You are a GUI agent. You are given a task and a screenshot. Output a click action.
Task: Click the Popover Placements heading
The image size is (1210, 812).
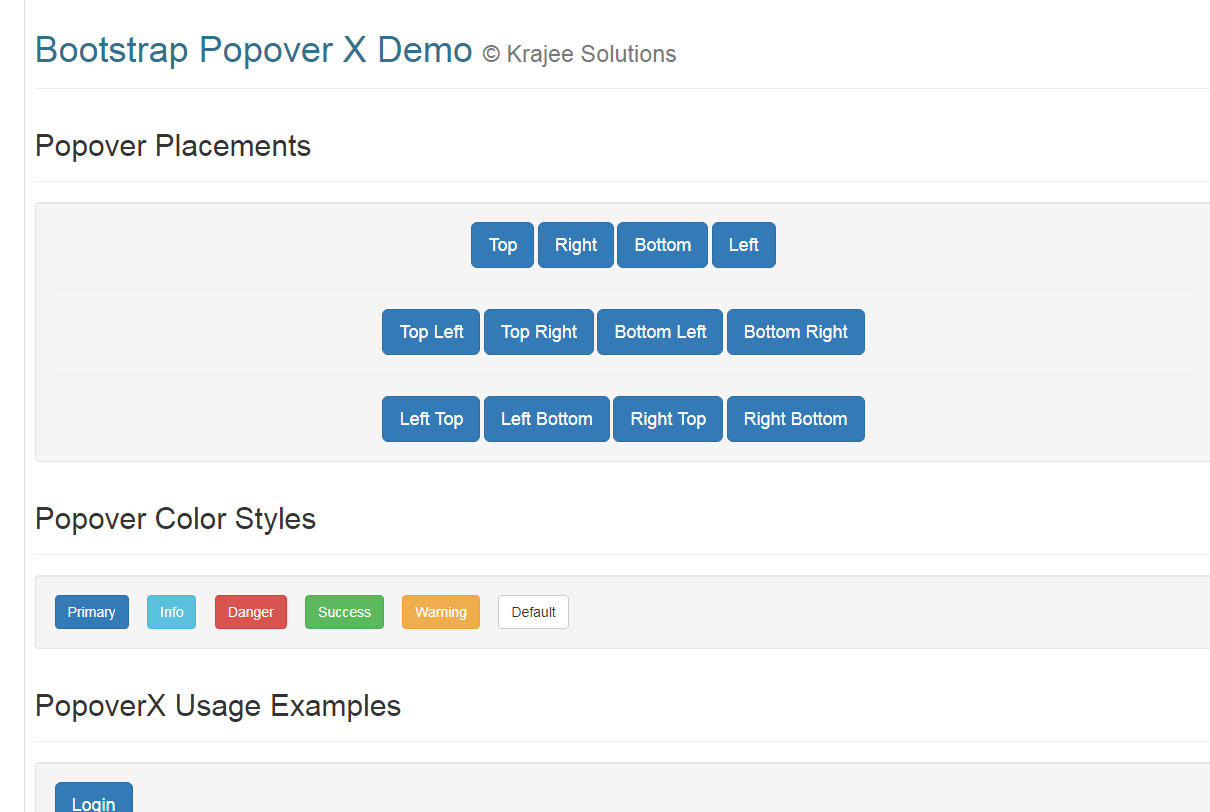(173, 146)
